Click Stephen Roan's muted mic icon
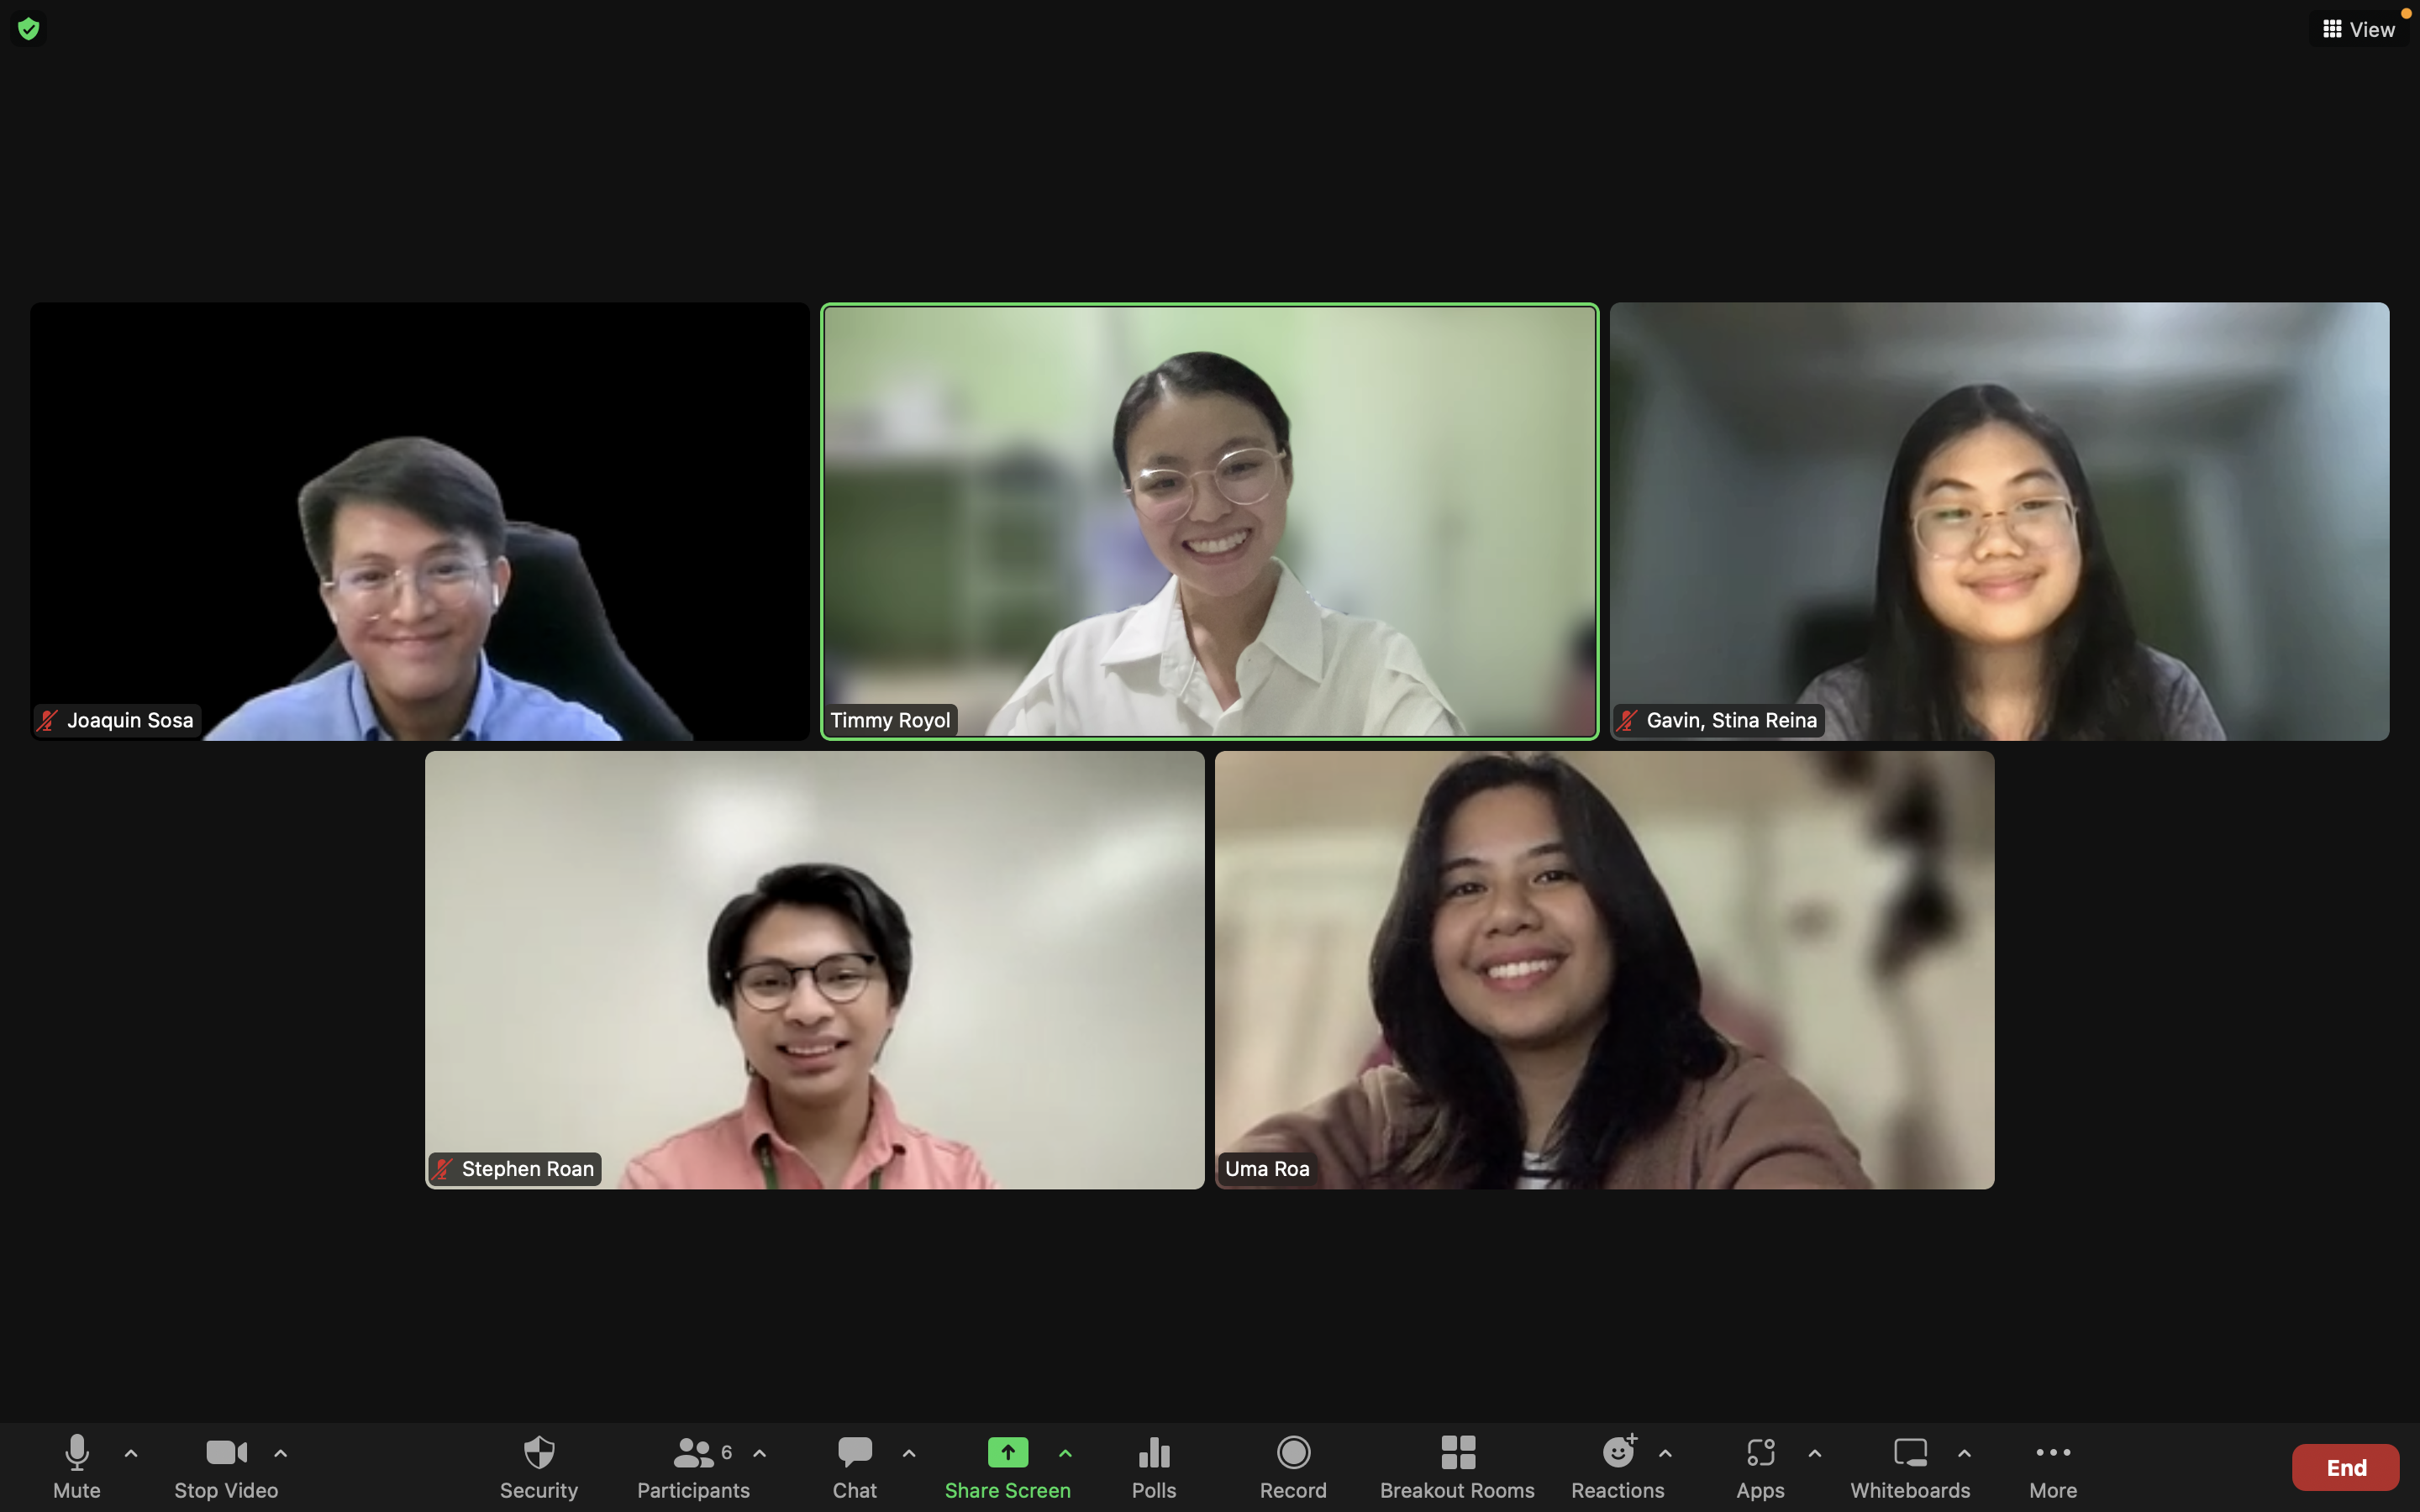Image resolution: width=2420 pixels, height=1512 pixels. (443, 1169)
